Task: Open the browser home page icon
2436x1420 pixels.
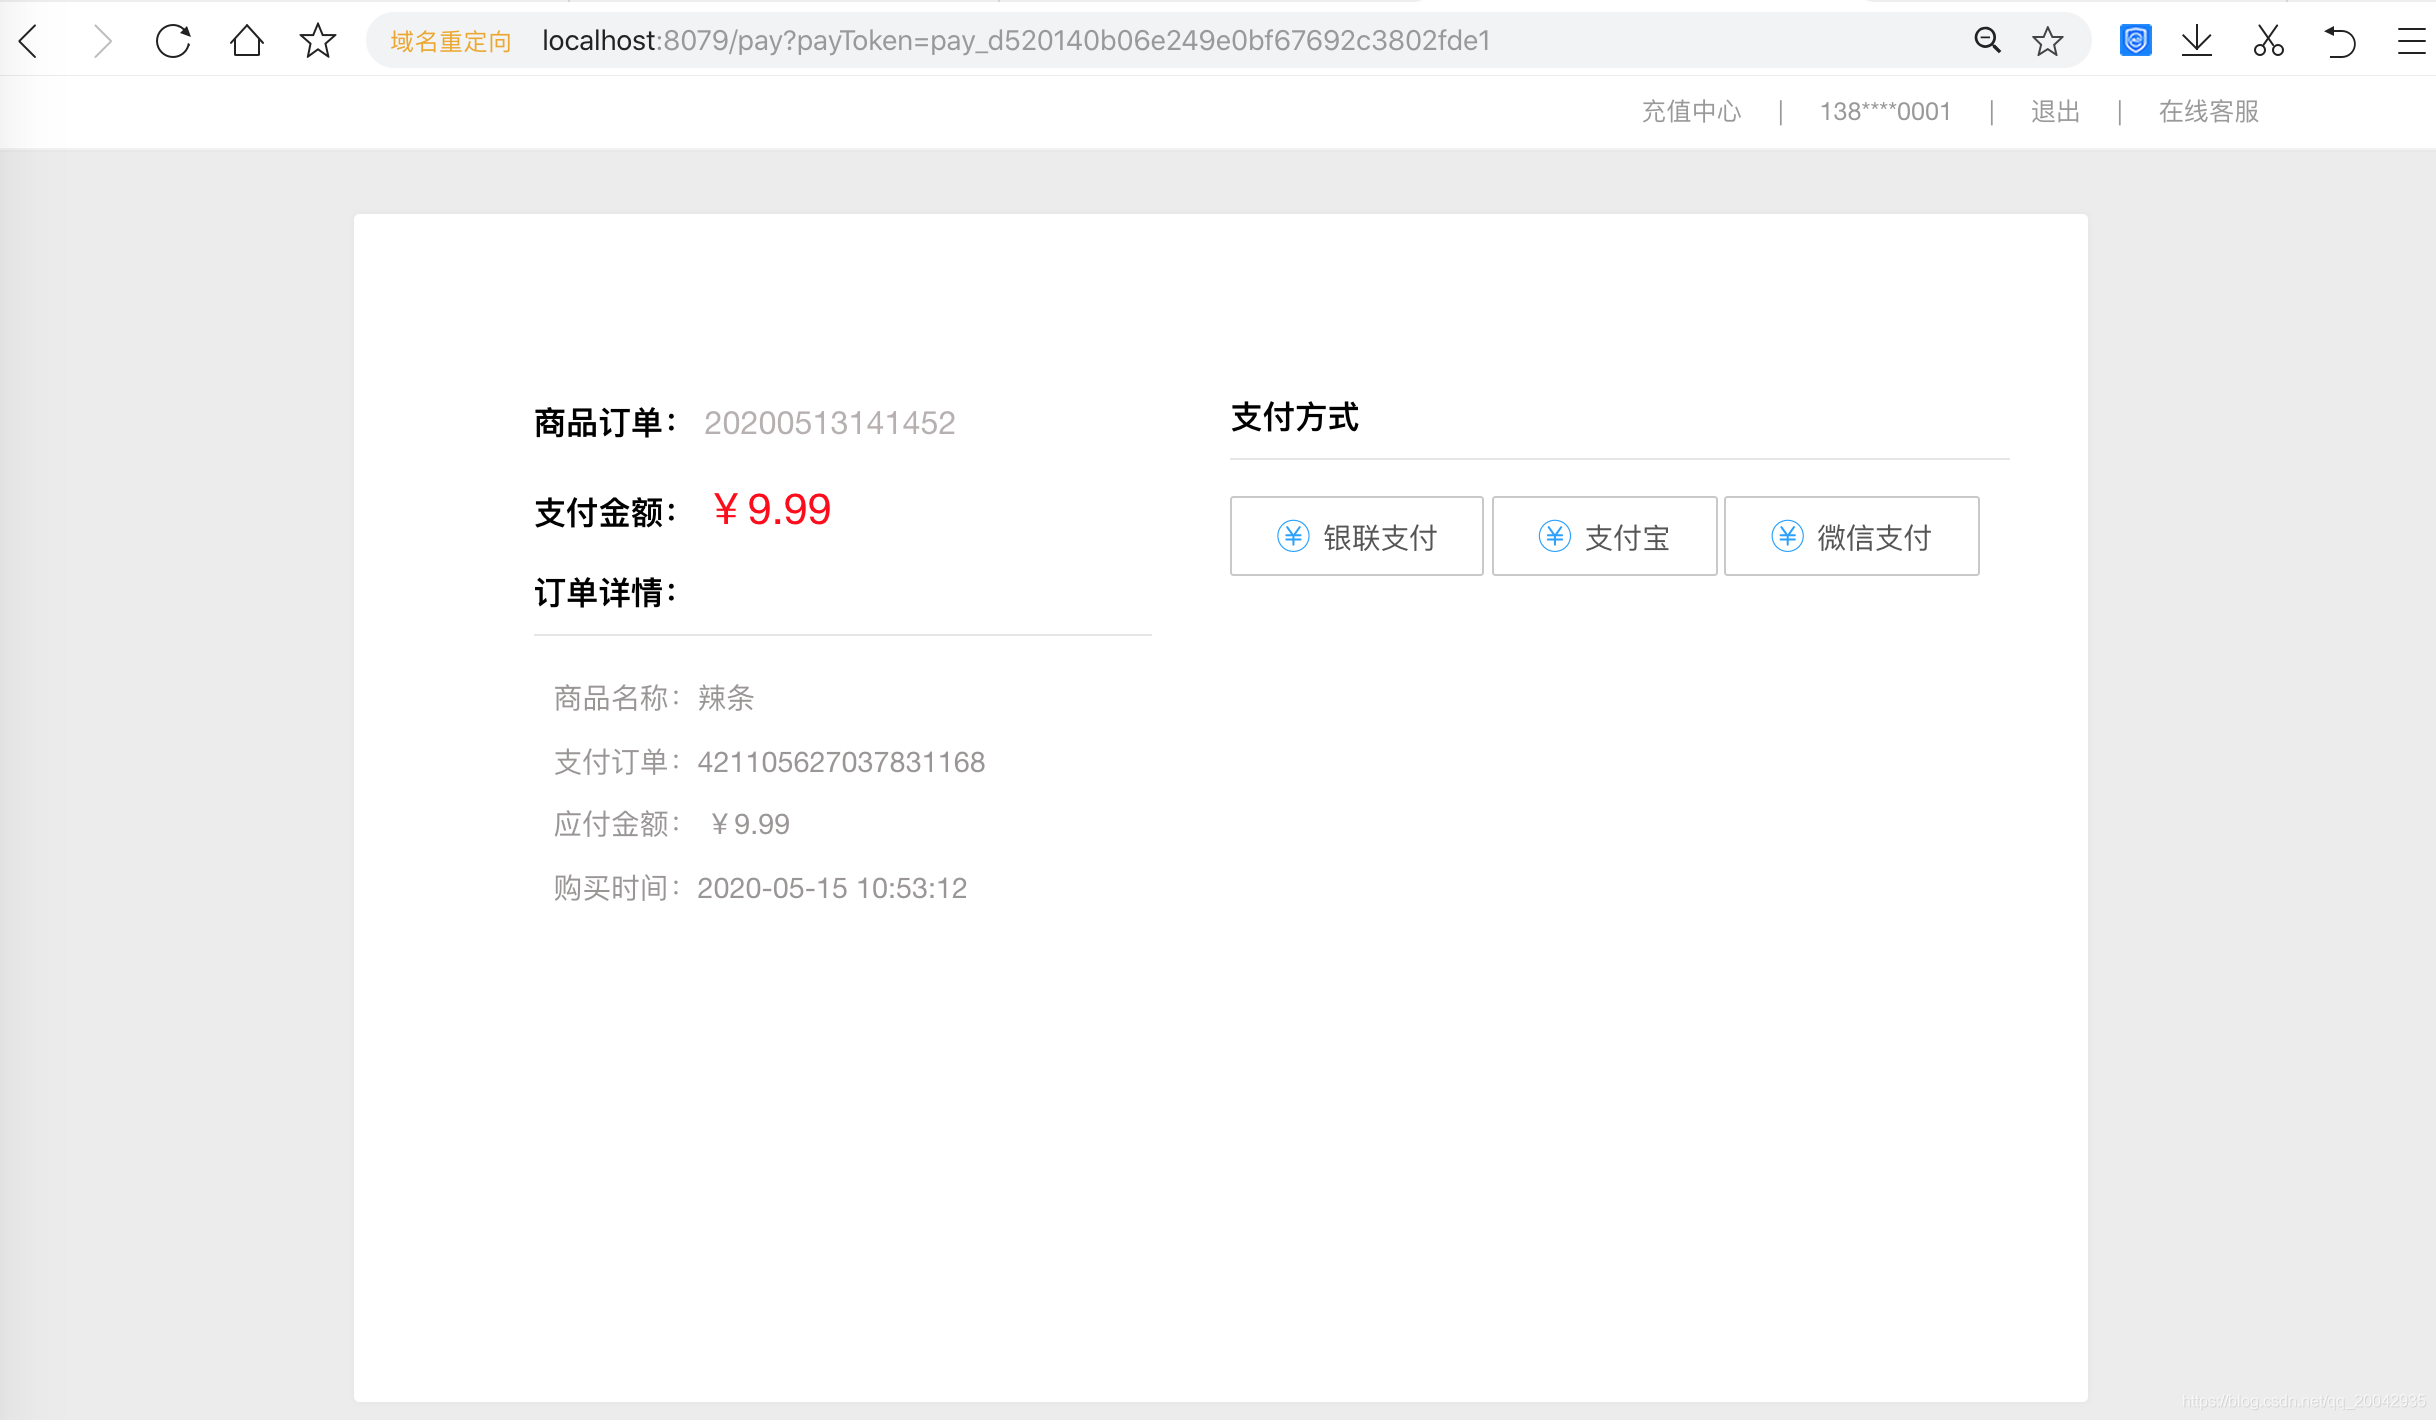Action: [x=246, y=41]
